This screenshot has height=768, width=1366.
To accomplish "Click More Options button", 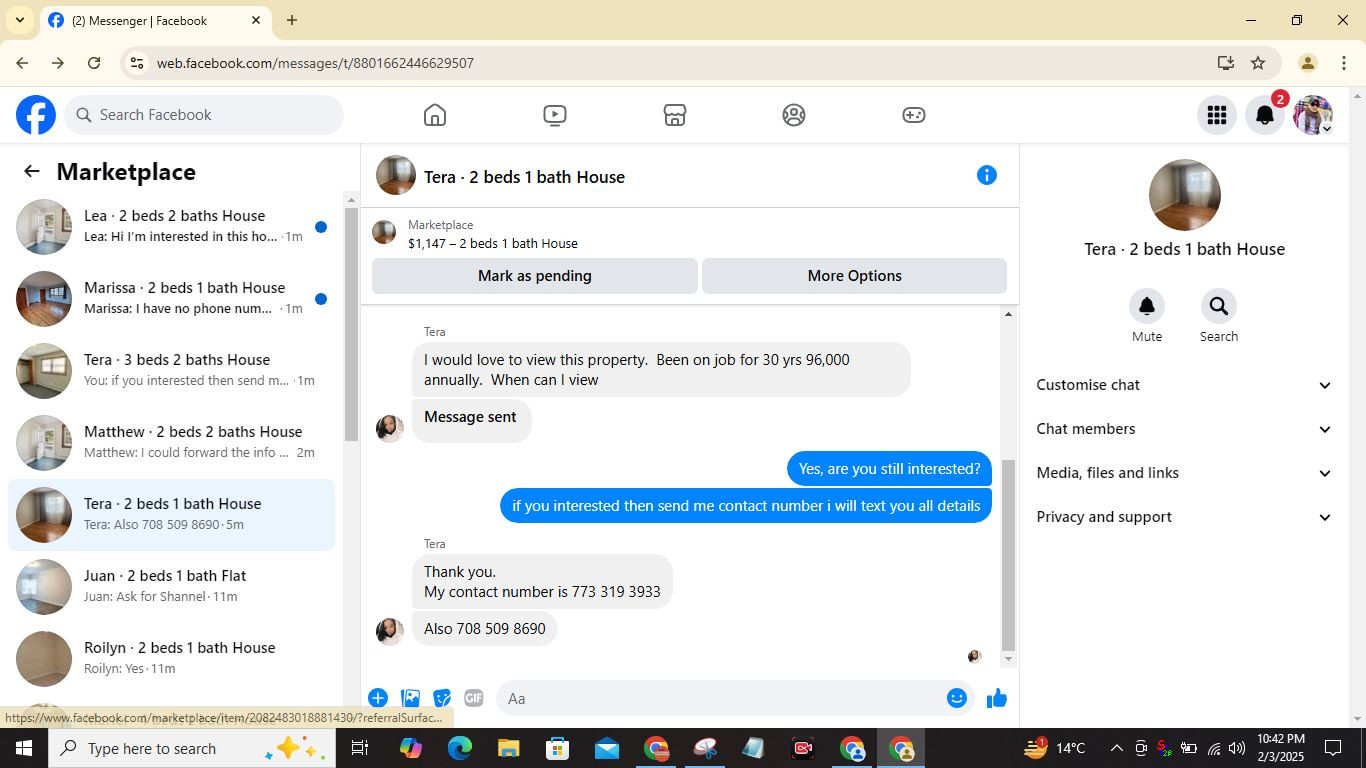I will coord(854,276).
